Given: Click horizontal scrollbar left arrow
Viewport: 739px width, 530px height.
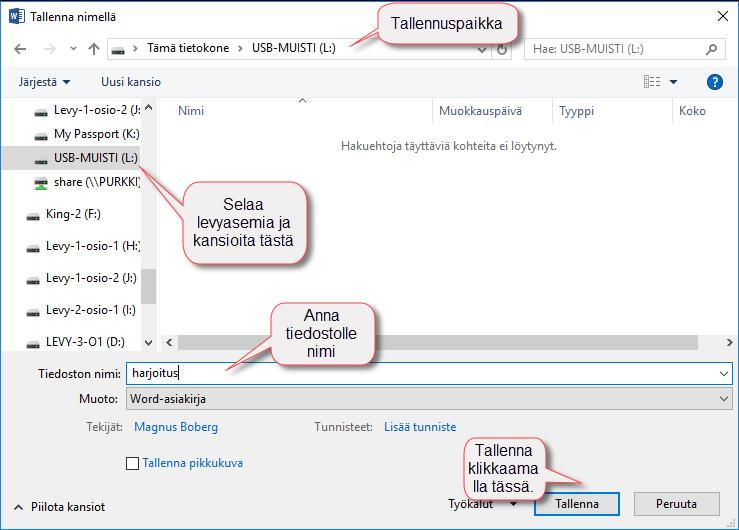Looking at the screenshot, I should pos(169,342).
